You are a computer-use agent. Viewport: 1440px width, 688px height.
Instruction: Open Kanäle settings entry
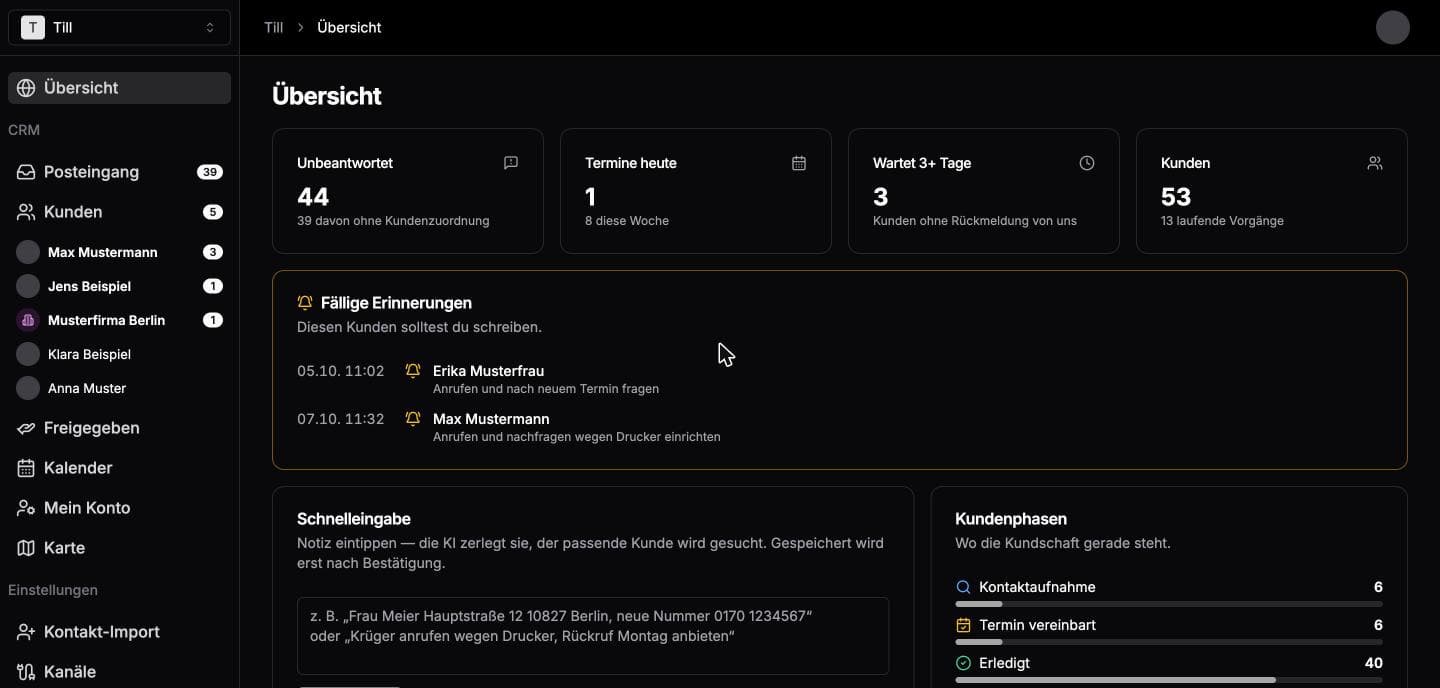[119, 672]
